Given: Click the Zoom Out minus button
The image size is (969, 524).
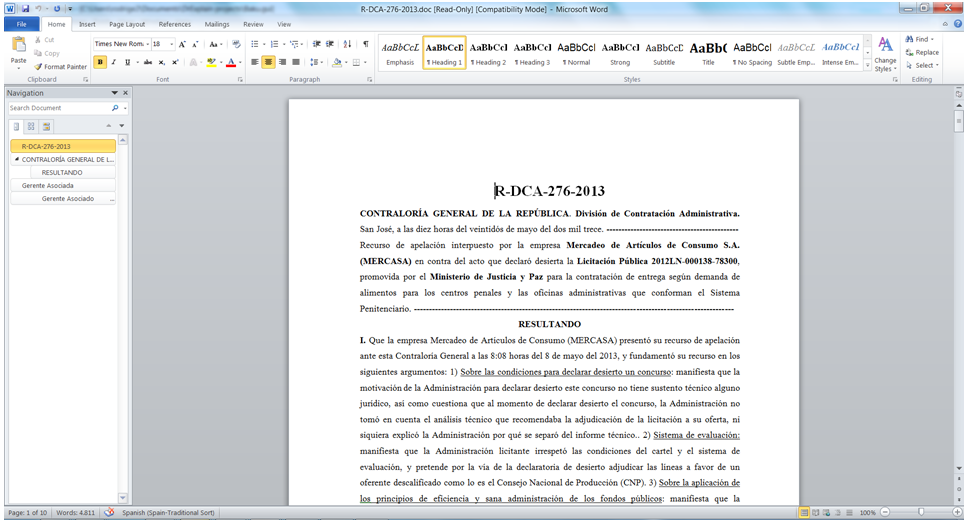Looking at the screenshot, I should click(x=885, y=512).
